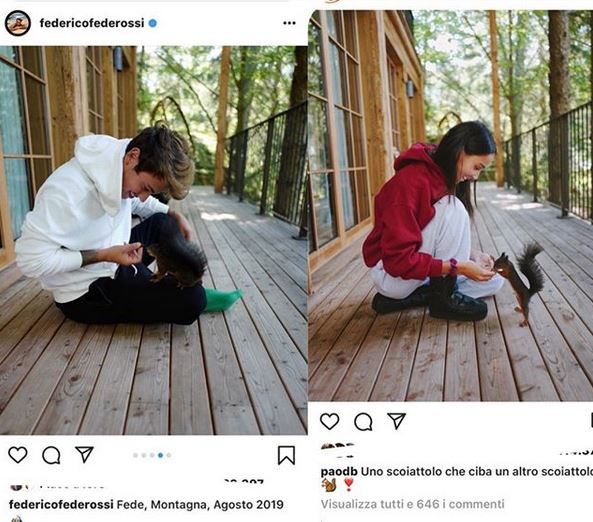Screen dimensions: 593x522
Task: Select the active carousel dot indicator
Action: (x=160, y=455)
